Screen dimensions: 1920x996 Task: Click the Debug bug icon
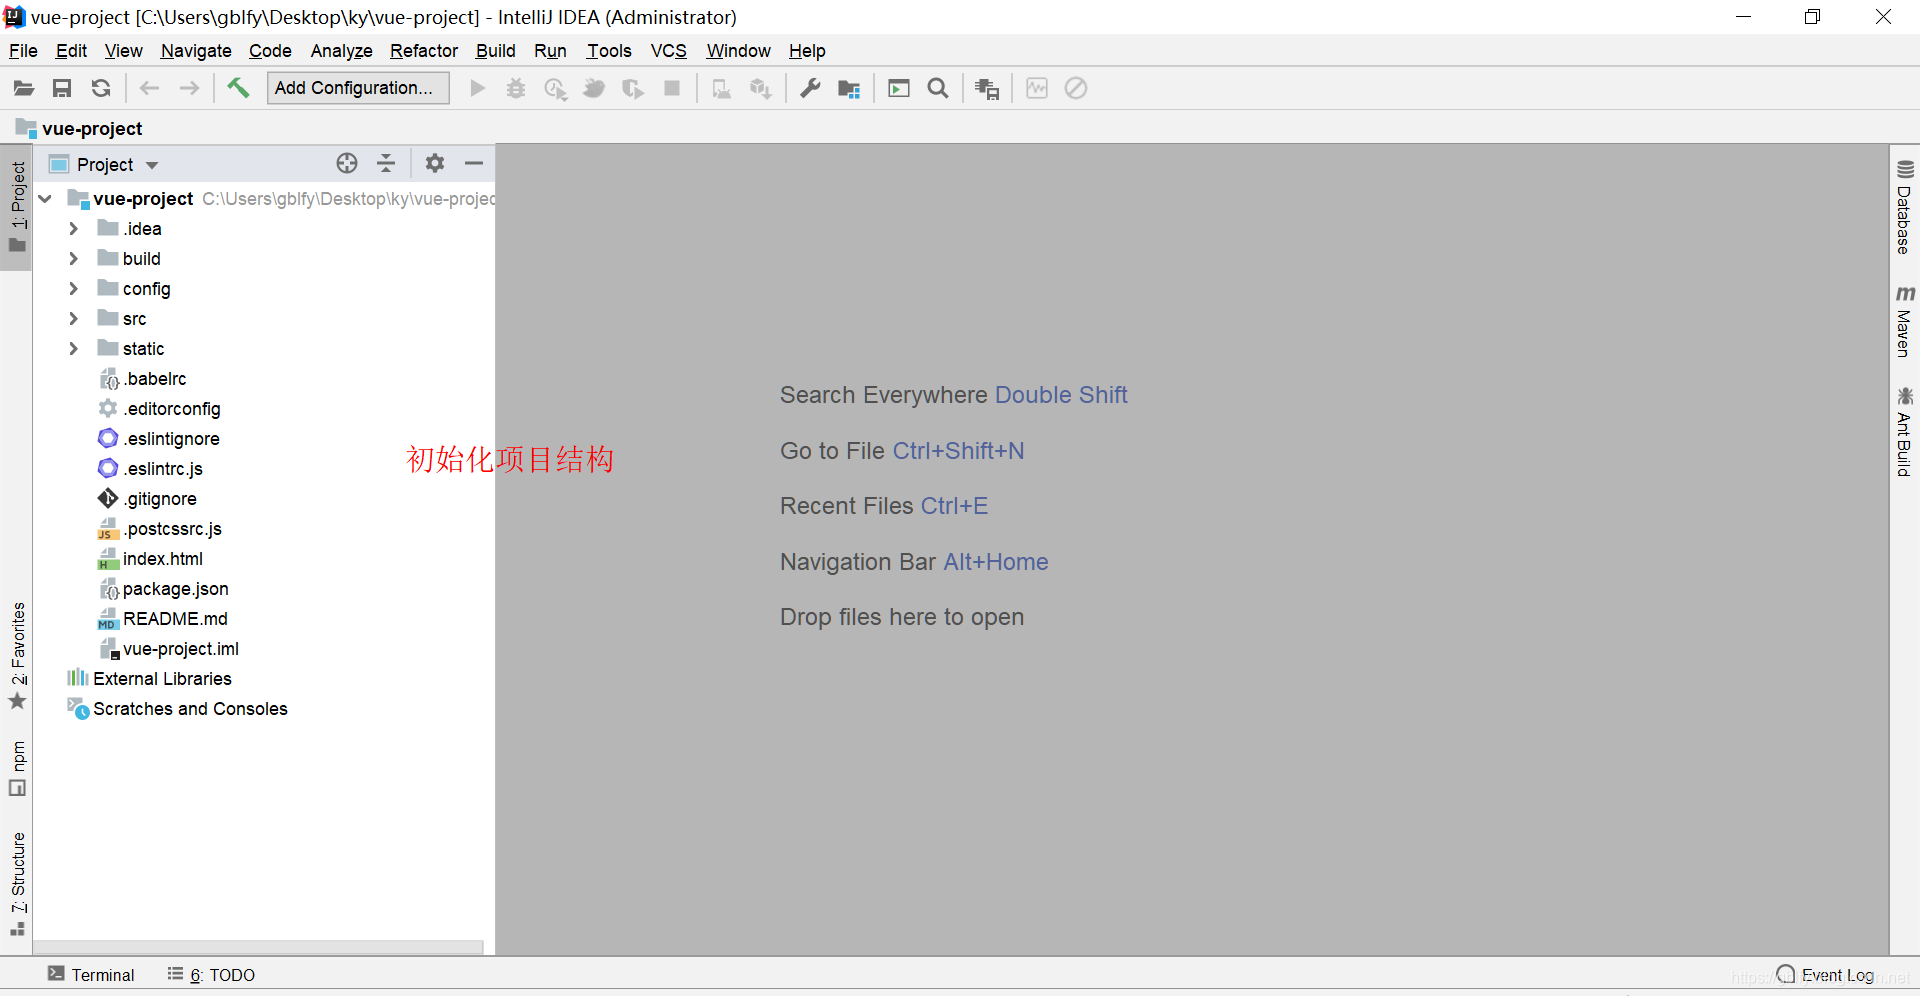coord(516,89)
